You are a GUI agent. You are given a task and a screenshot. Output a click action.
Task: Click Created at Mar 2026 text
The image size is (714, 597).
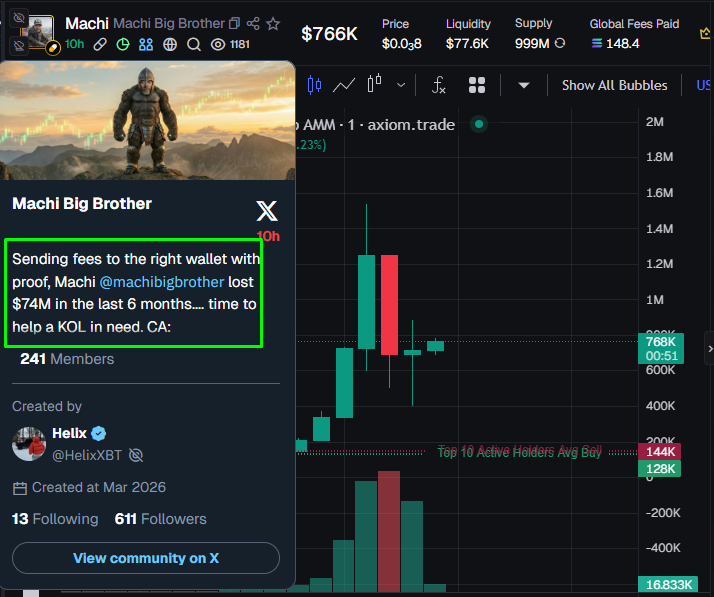point(99,487)
